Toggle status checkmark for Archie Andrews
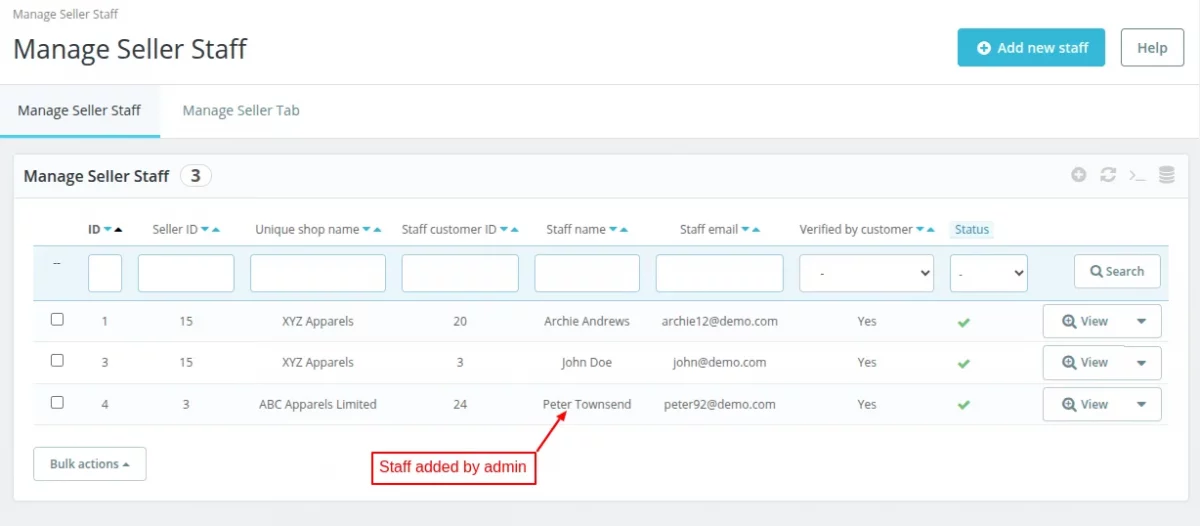Screen dimensions: 1200x526 964,322
